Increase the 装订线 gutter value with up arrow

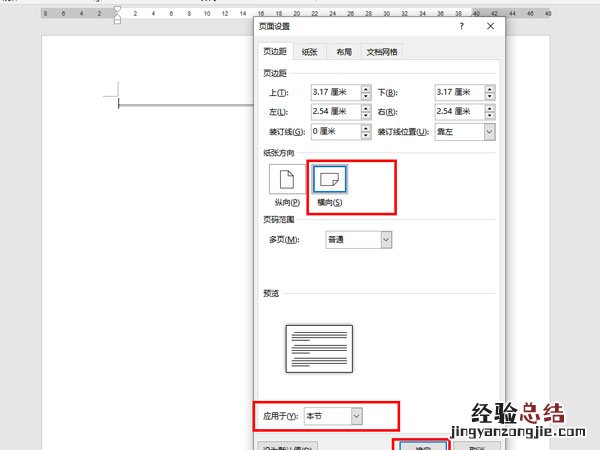(366, 127)
